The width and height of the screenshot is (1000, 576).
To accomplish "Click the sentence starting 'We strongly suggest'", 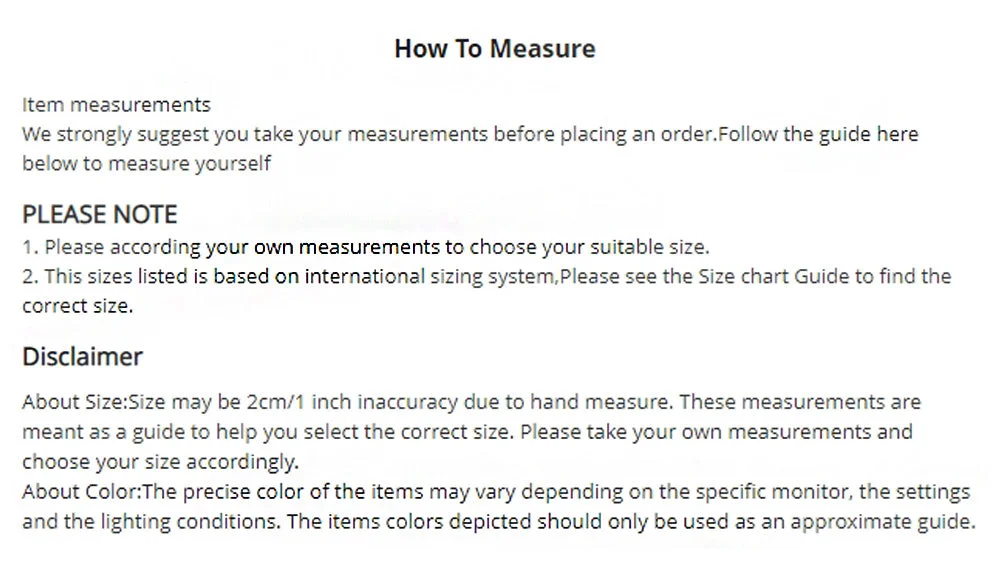I will 470,135.
